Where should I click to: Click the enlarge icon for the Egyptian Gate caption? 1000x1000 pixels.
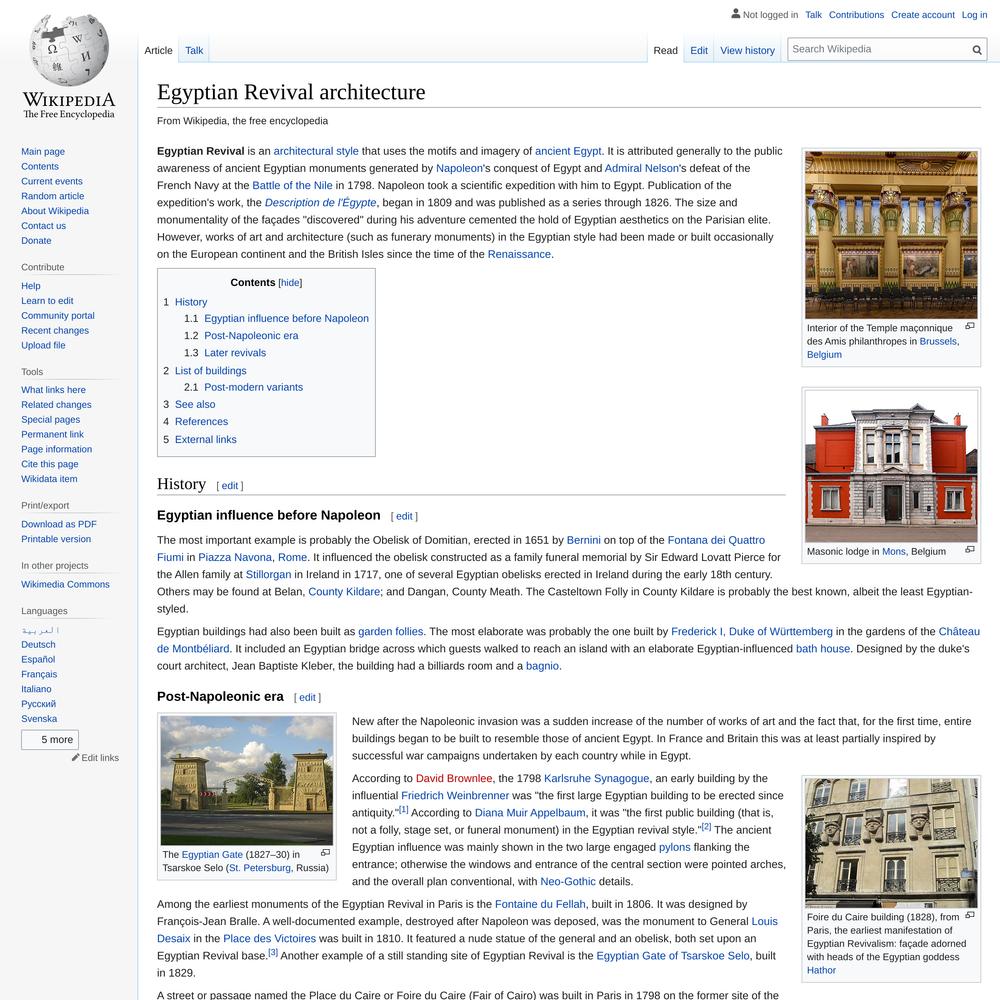(325, 853)
